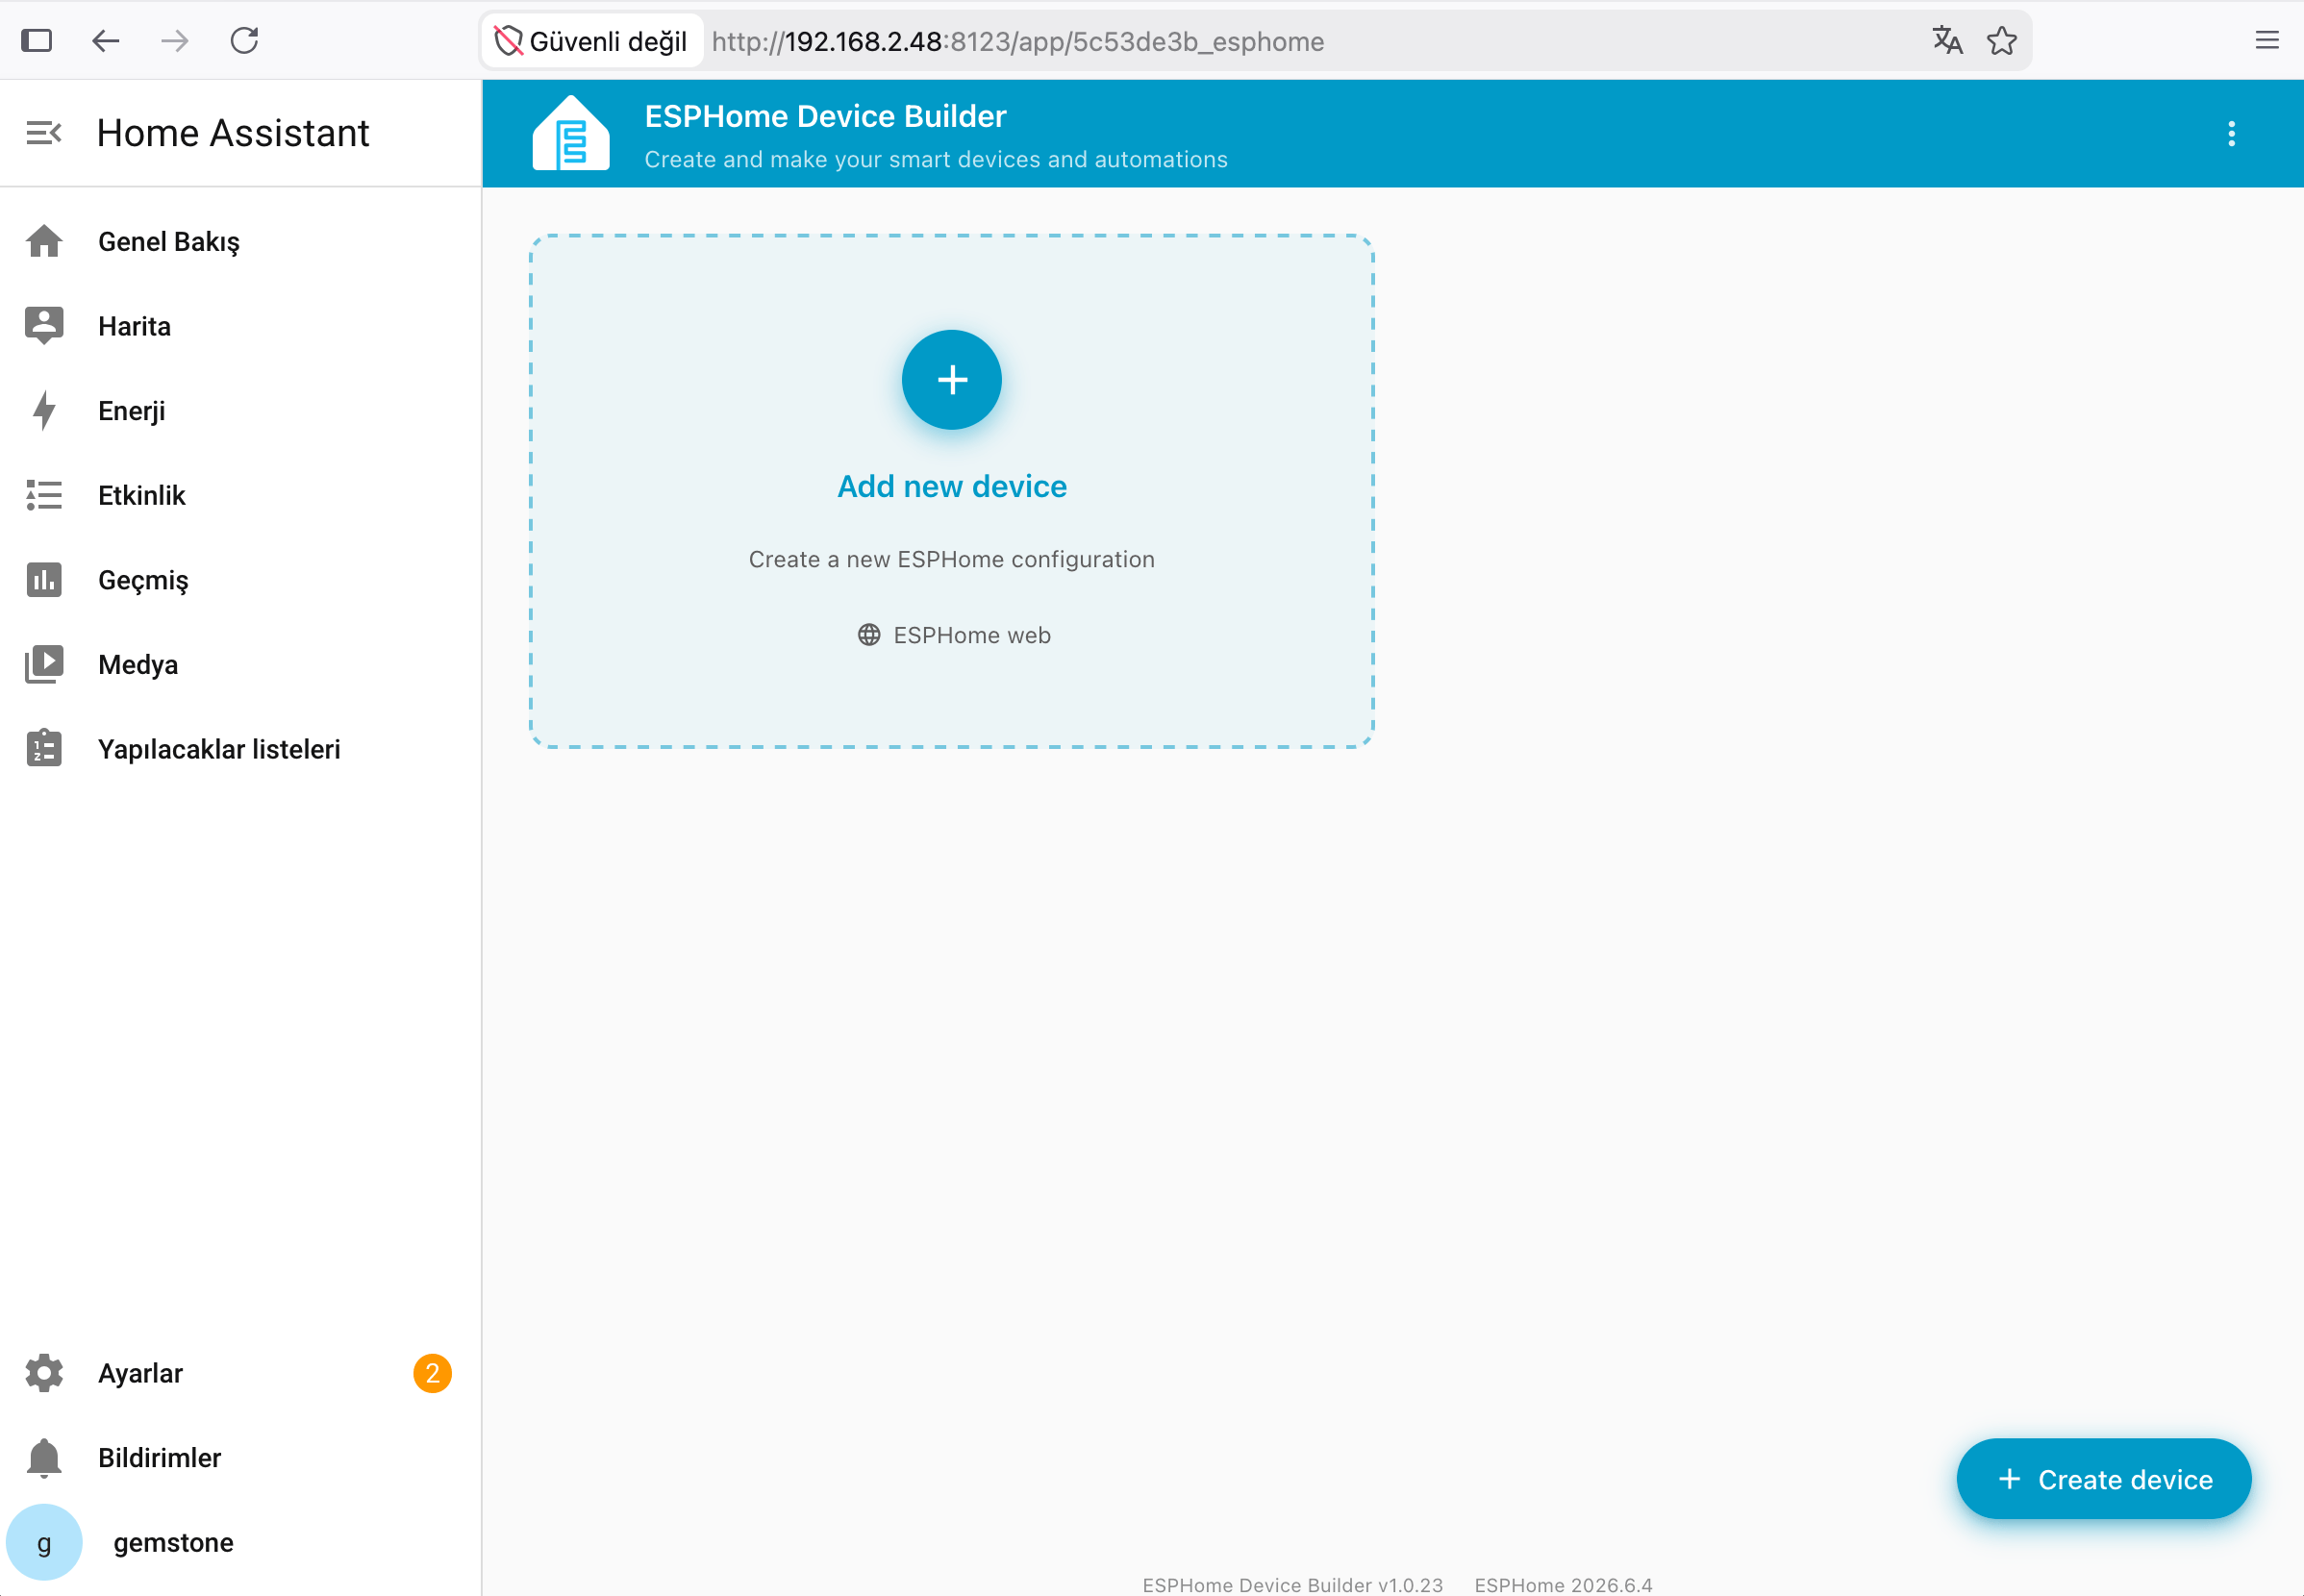This screenshot has width=2304, height=1596.
Task: Open the Etkinlik menu item
Action: 240,495
